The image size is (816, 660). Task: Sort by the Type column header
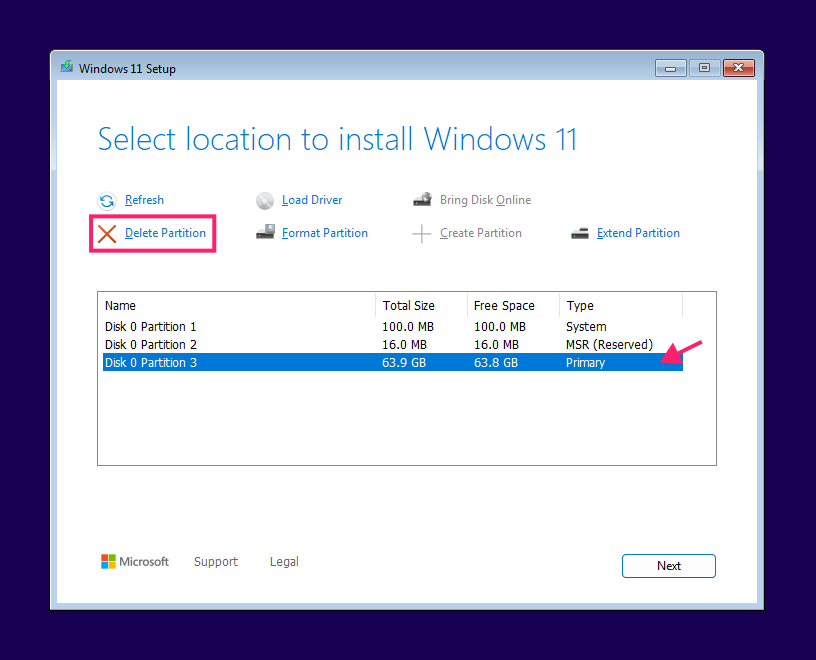620,306
